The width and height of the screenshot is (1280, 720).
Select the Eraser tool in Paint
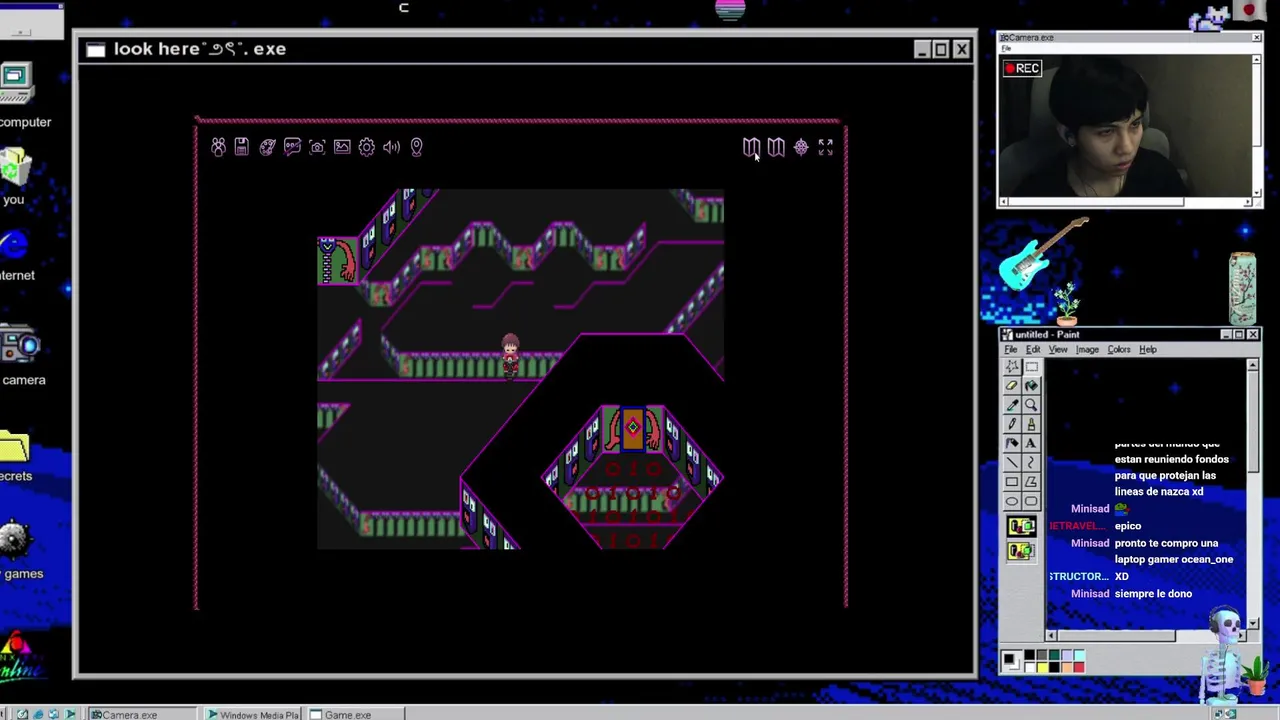[1012, 386]
